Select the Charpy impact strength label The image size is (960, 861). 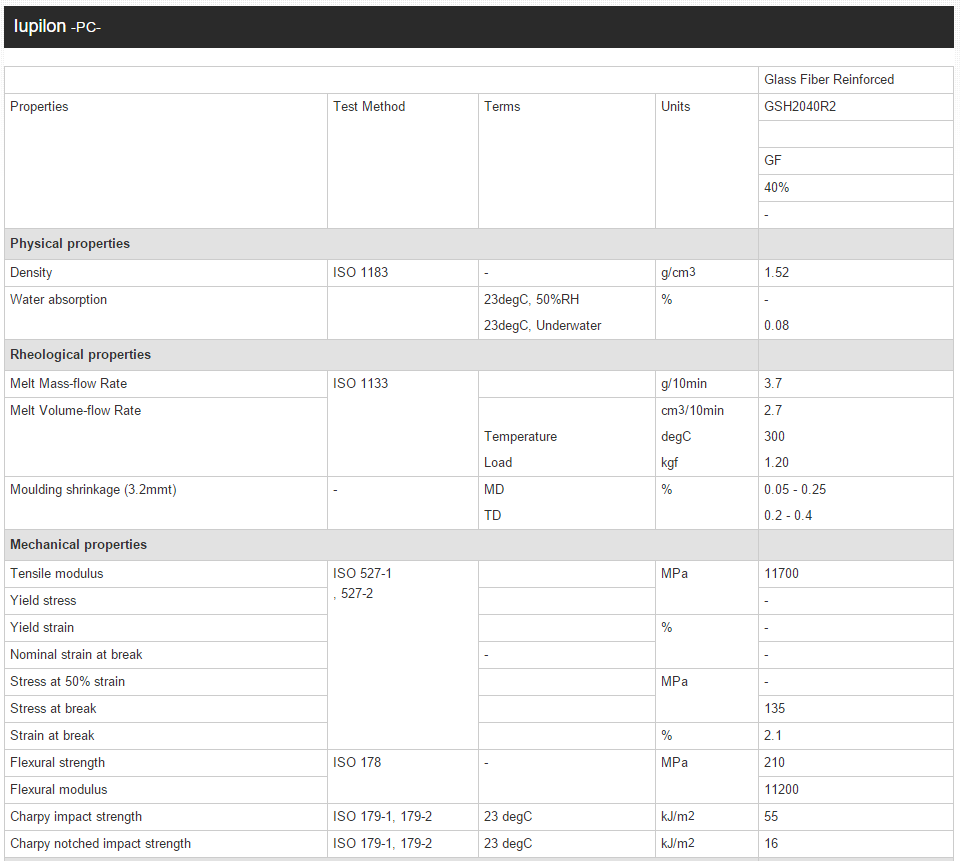click(x=76, y=816)
